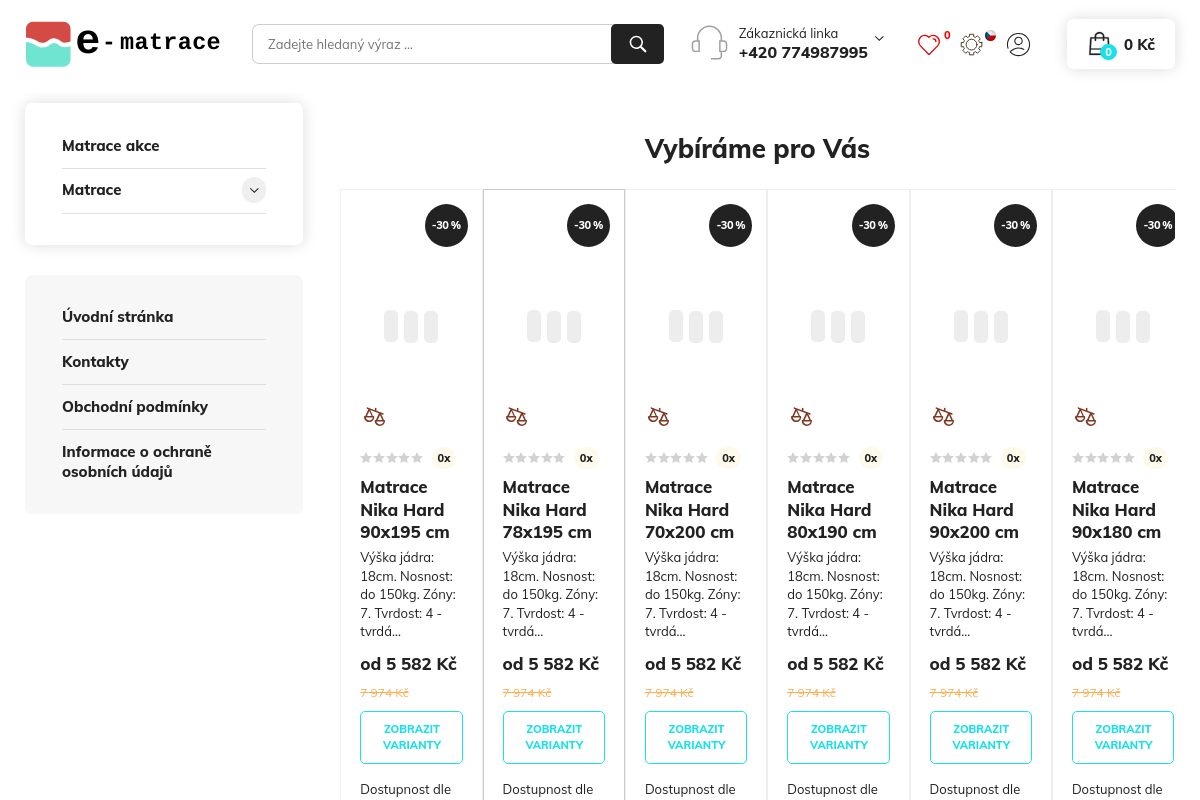Open the shopping cart showing 0 Kč
This screenshot has height=800, width=1200.
(x=1121, y=44)
